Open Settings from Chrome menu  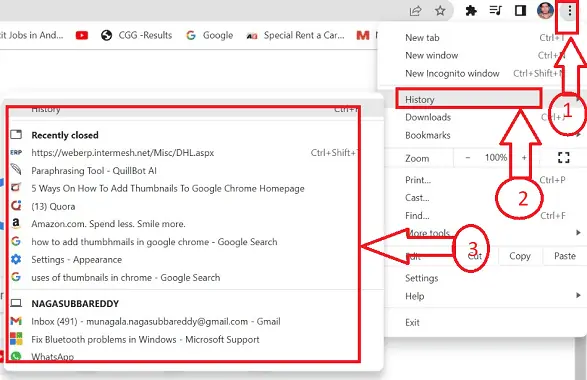(483, 278)
